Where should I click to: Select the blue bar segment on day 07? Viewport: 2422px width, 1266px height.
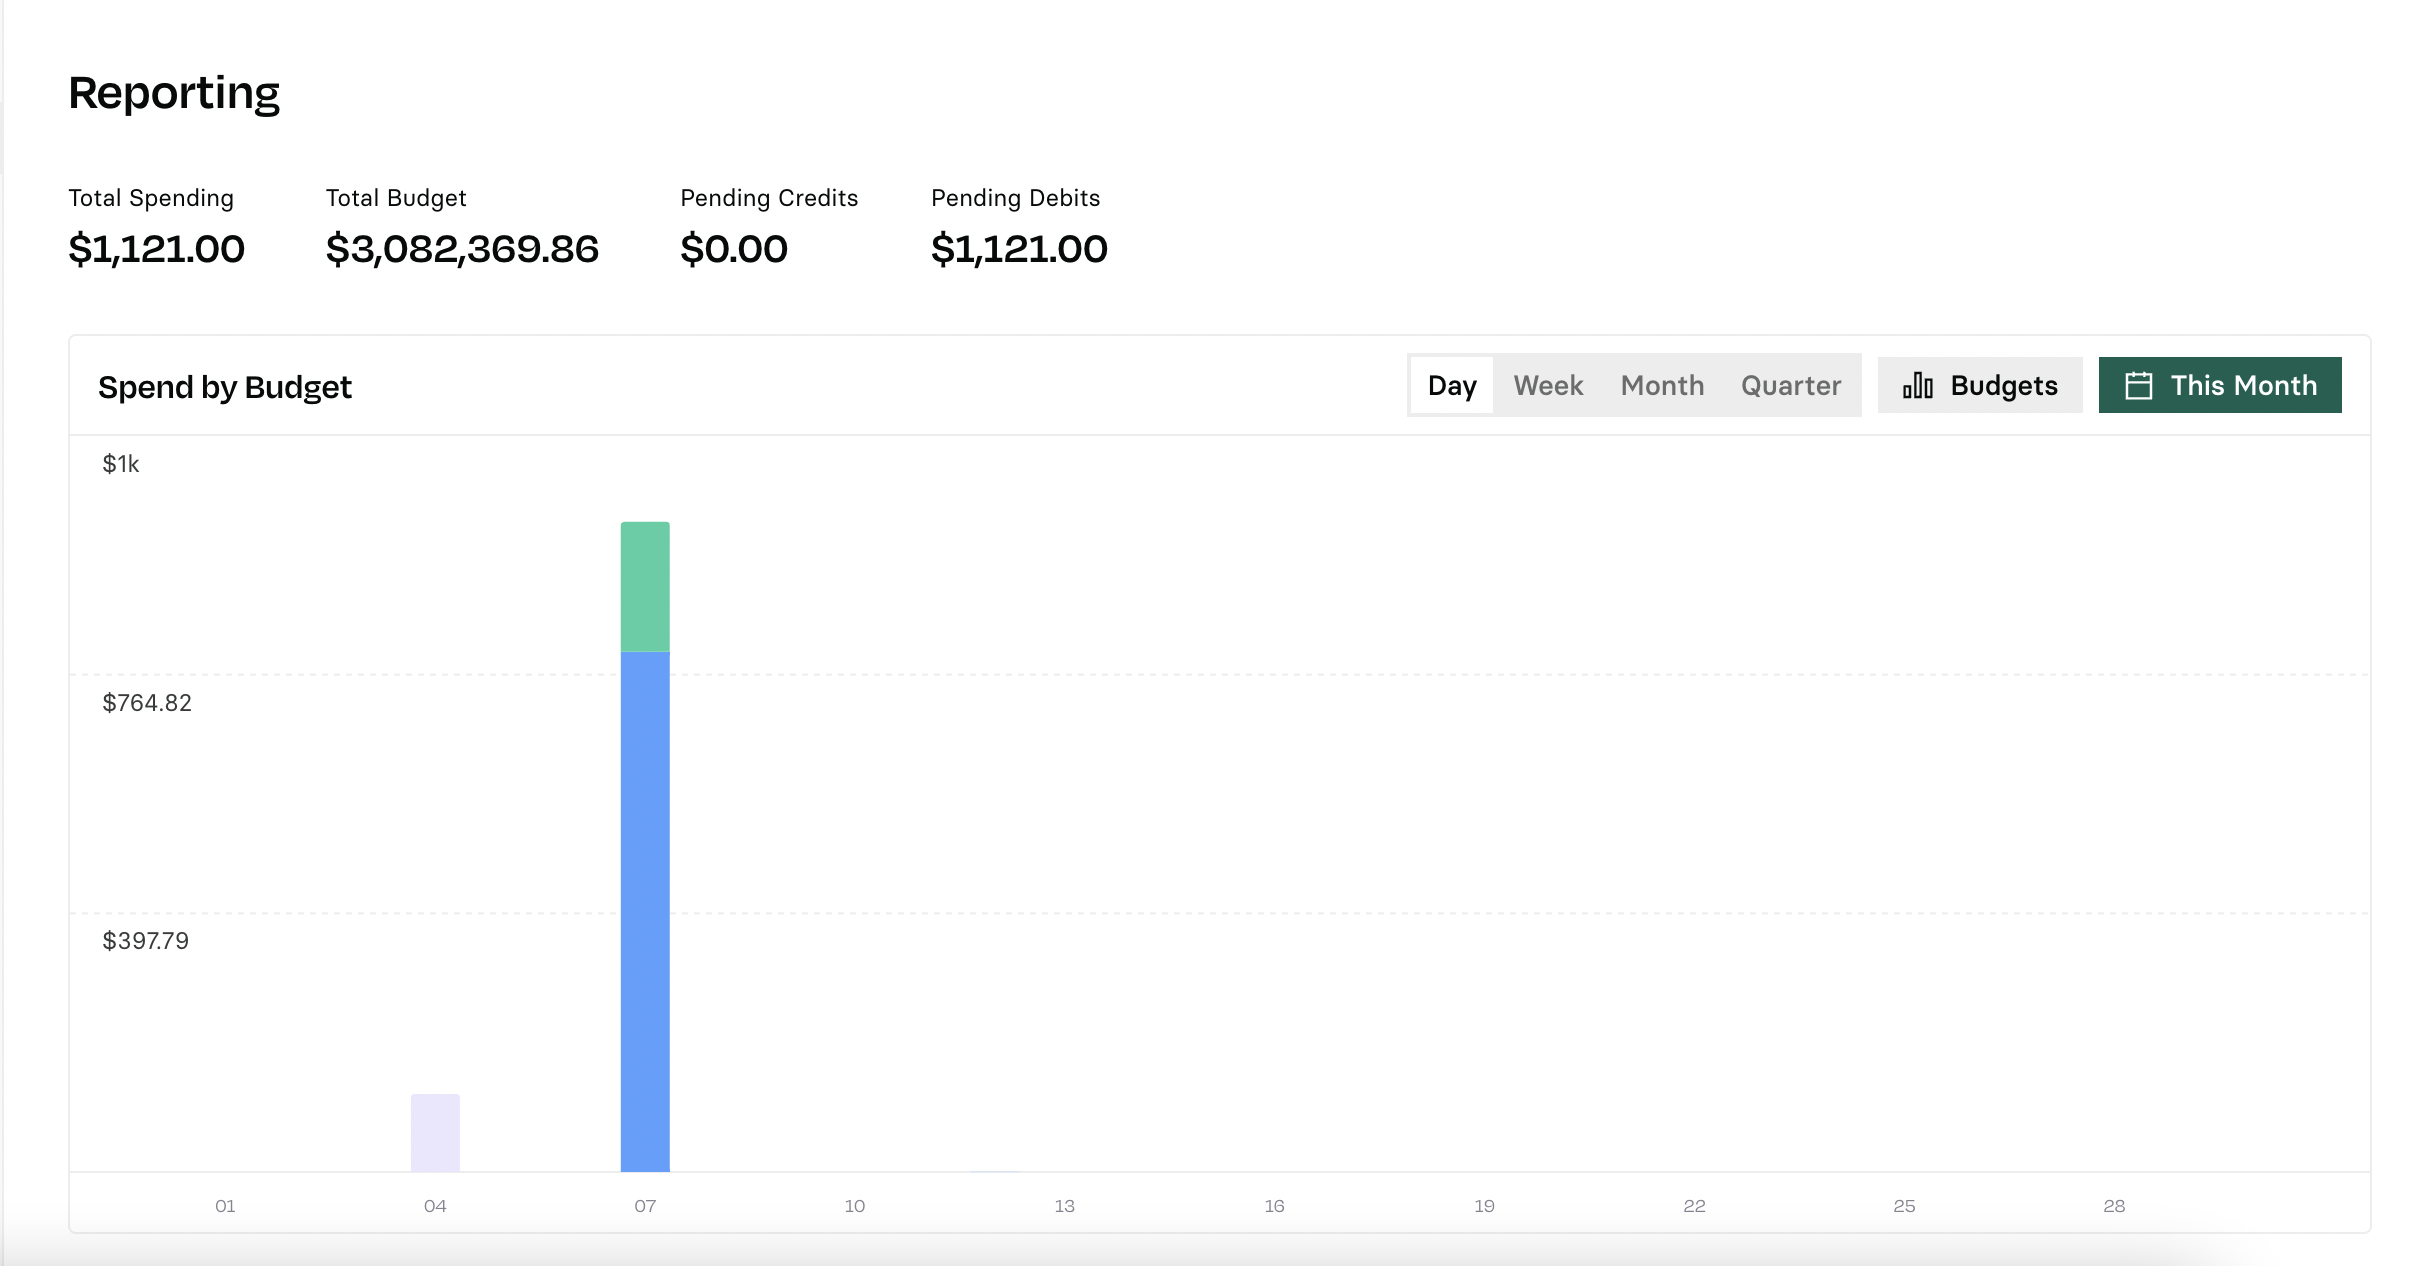[645, 911]
